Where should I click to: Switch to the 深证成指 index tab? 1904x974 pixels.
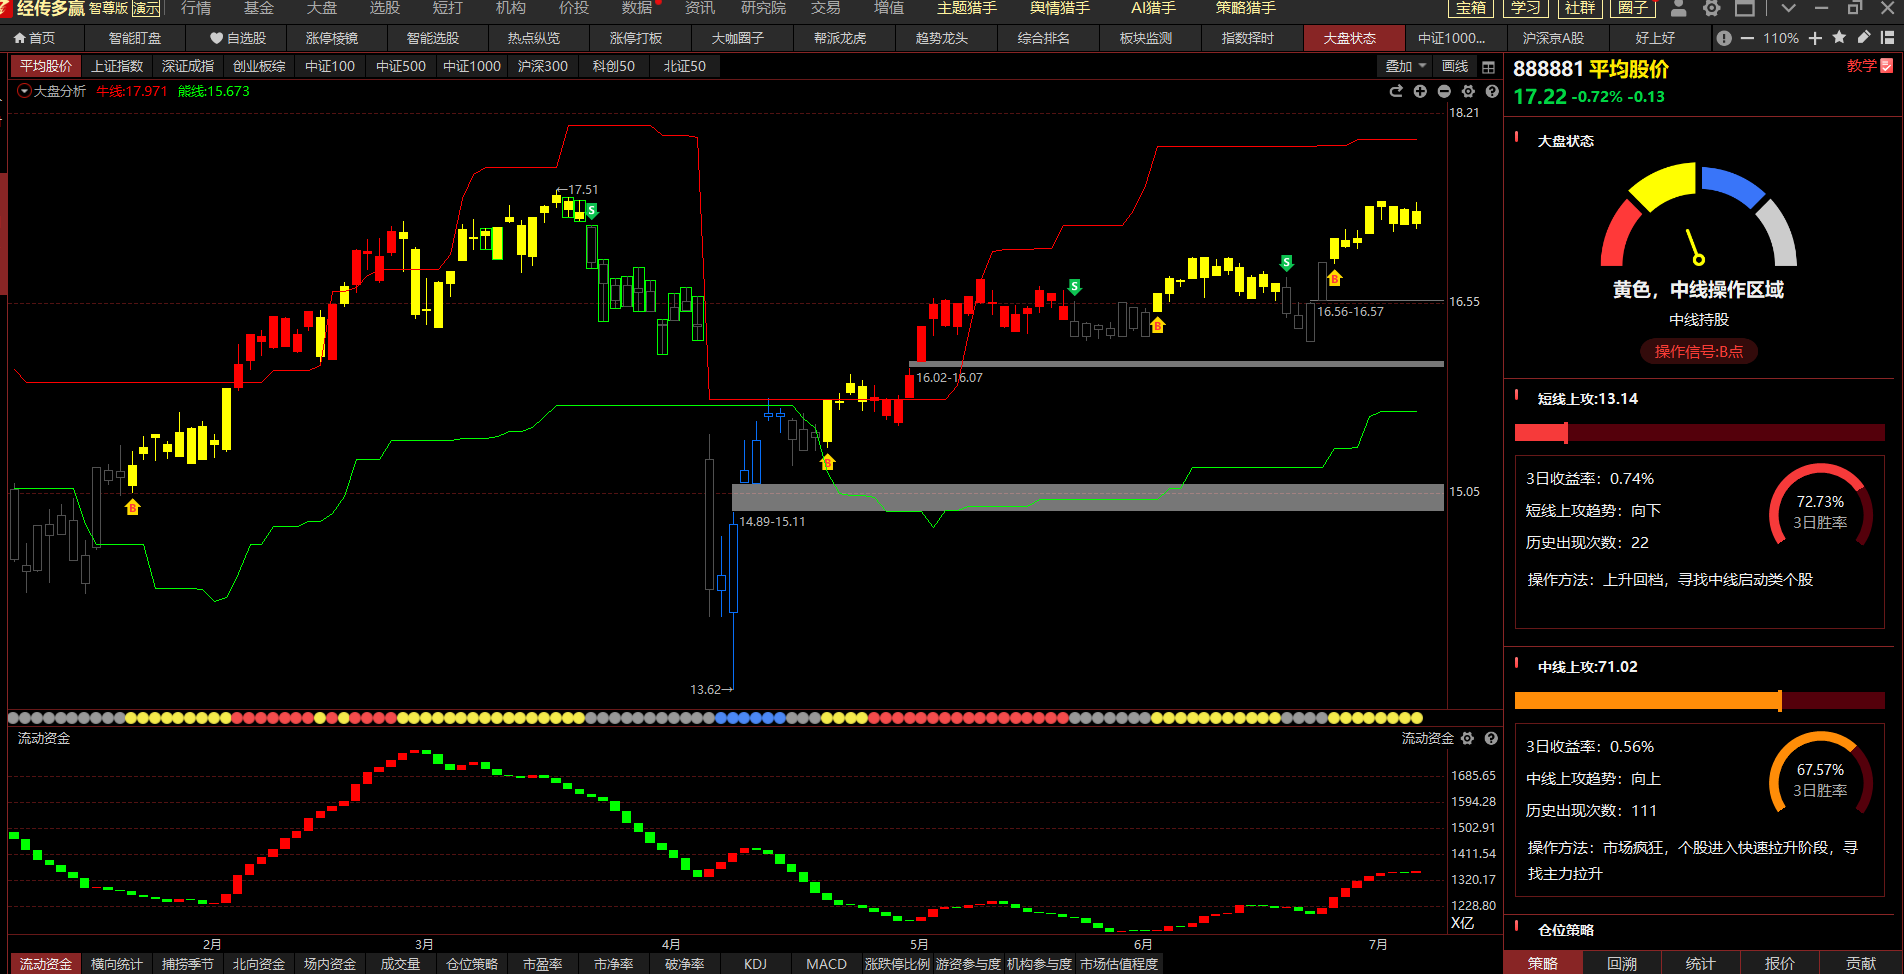click(x=188, y=66)
